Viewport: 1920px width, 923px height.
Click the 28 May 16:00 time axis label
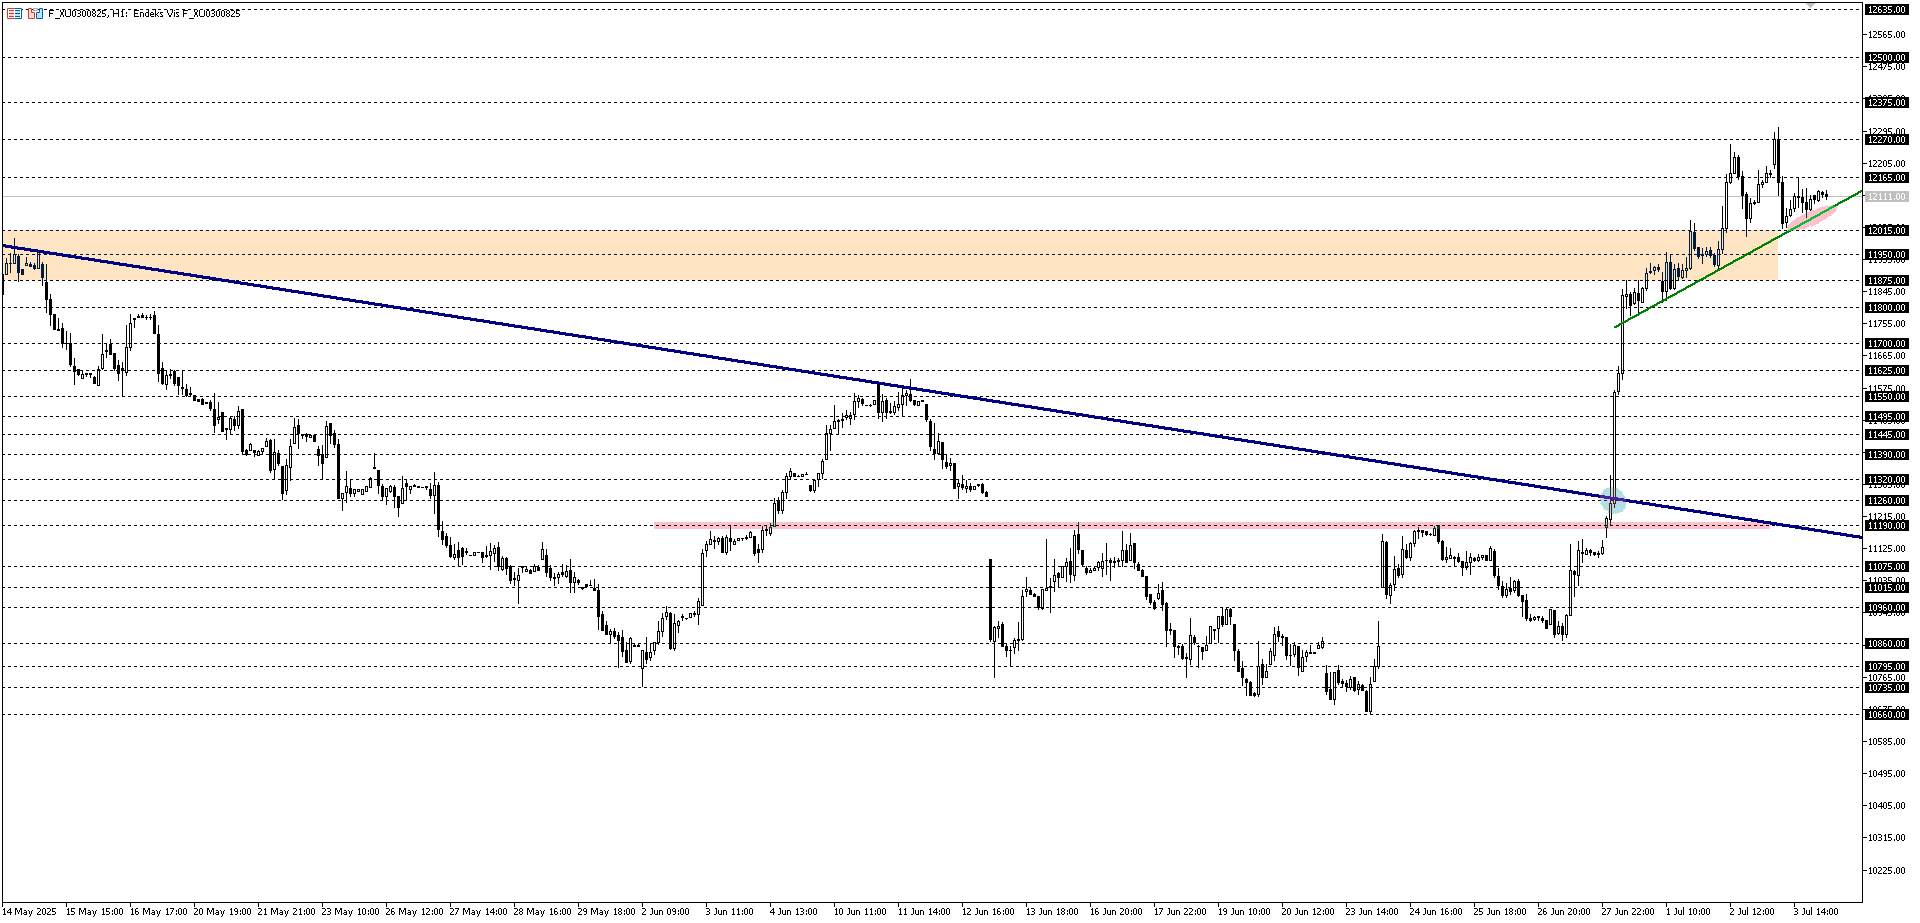(542, 912)
